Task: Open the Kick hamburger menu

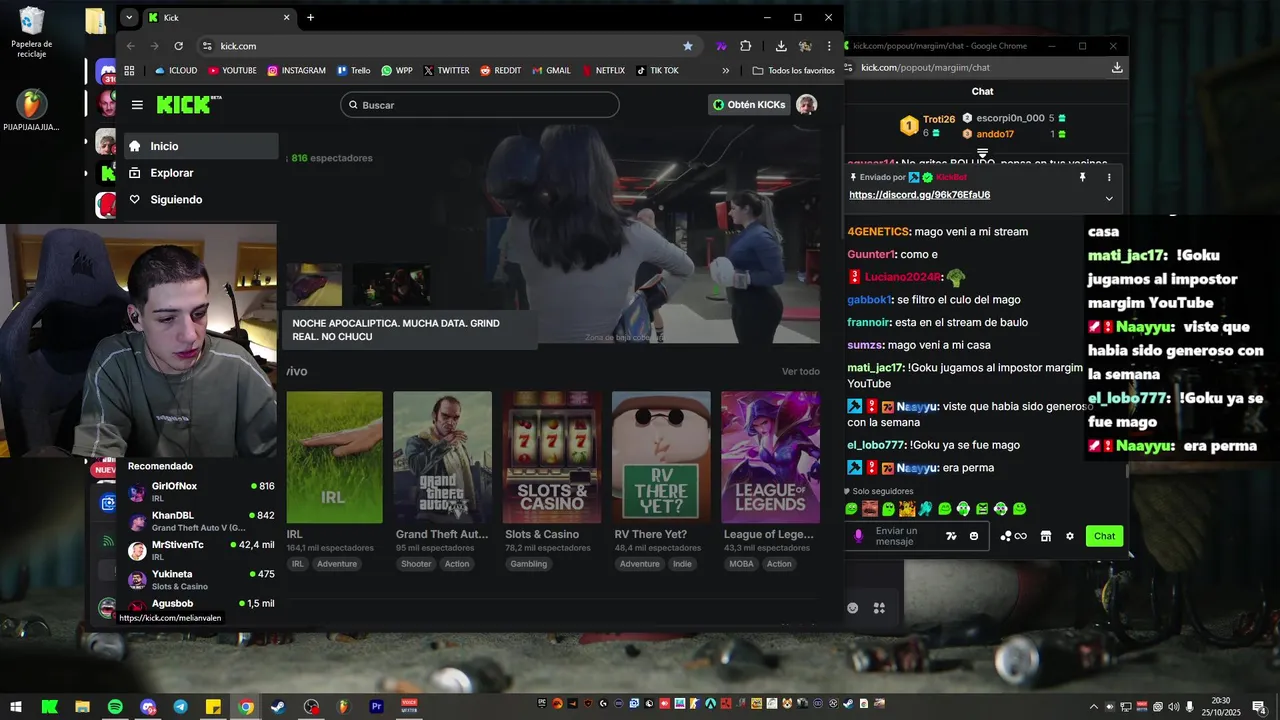Action: [x=137, y=105]
